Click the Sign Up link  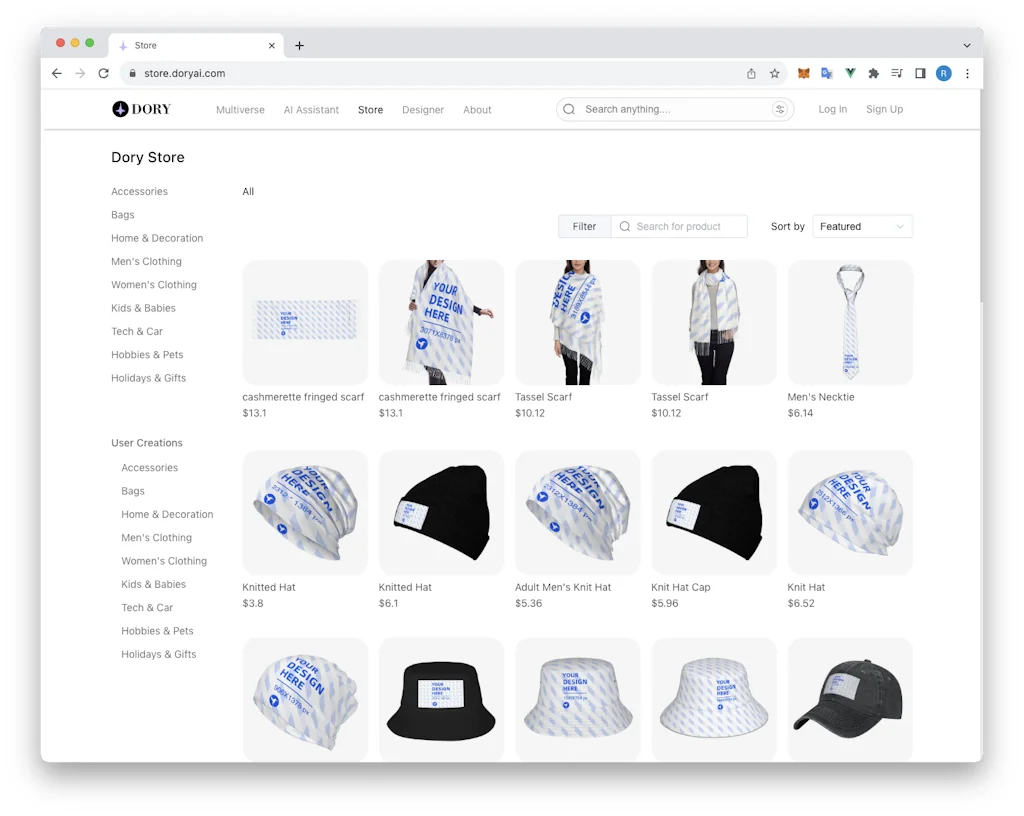(884, 110)
